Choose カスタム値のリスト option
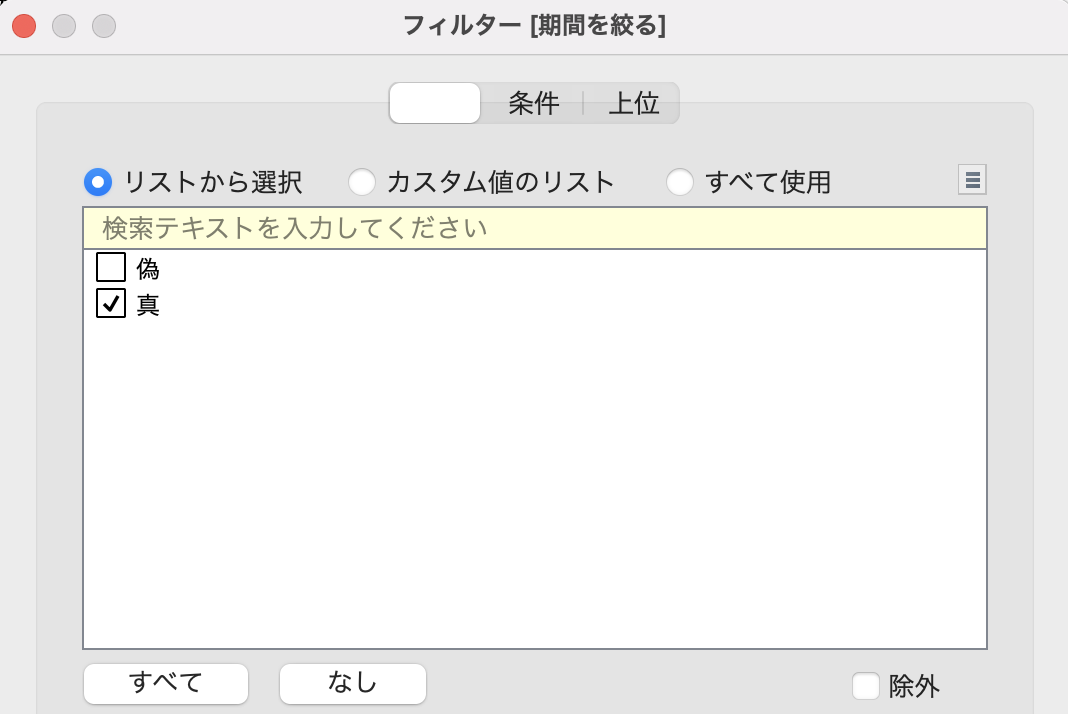1068x714 pixels. pyautogui.click(x=362, y=182)
